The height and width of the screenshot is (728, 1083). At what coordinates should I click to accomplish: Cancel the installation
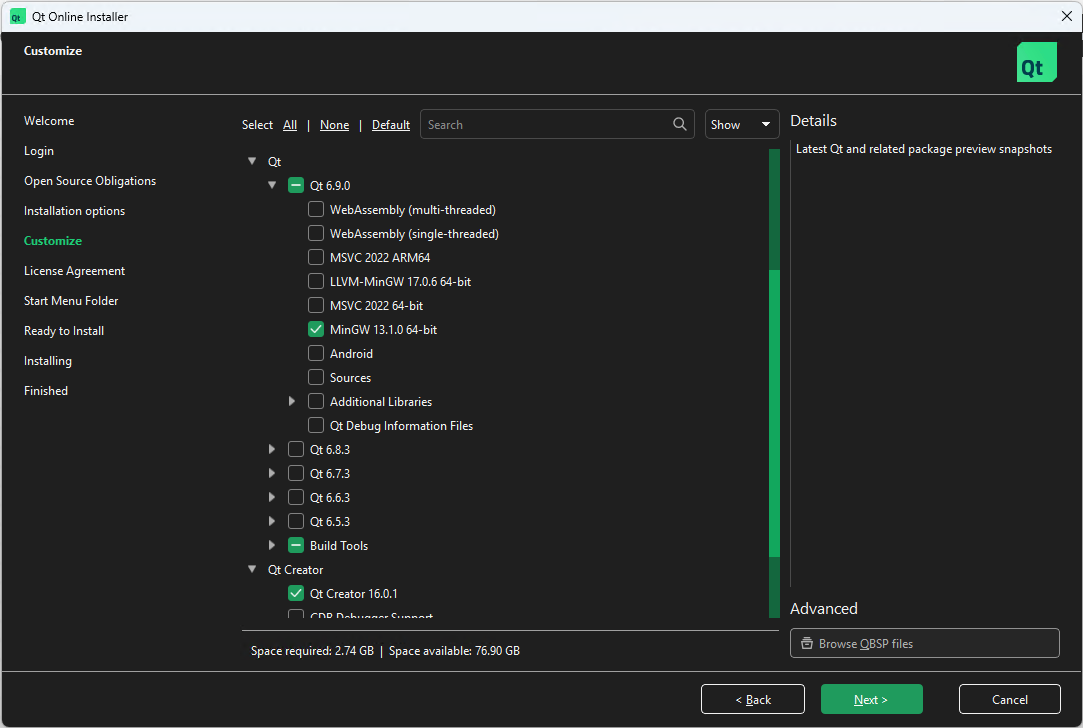(1010, 699)
